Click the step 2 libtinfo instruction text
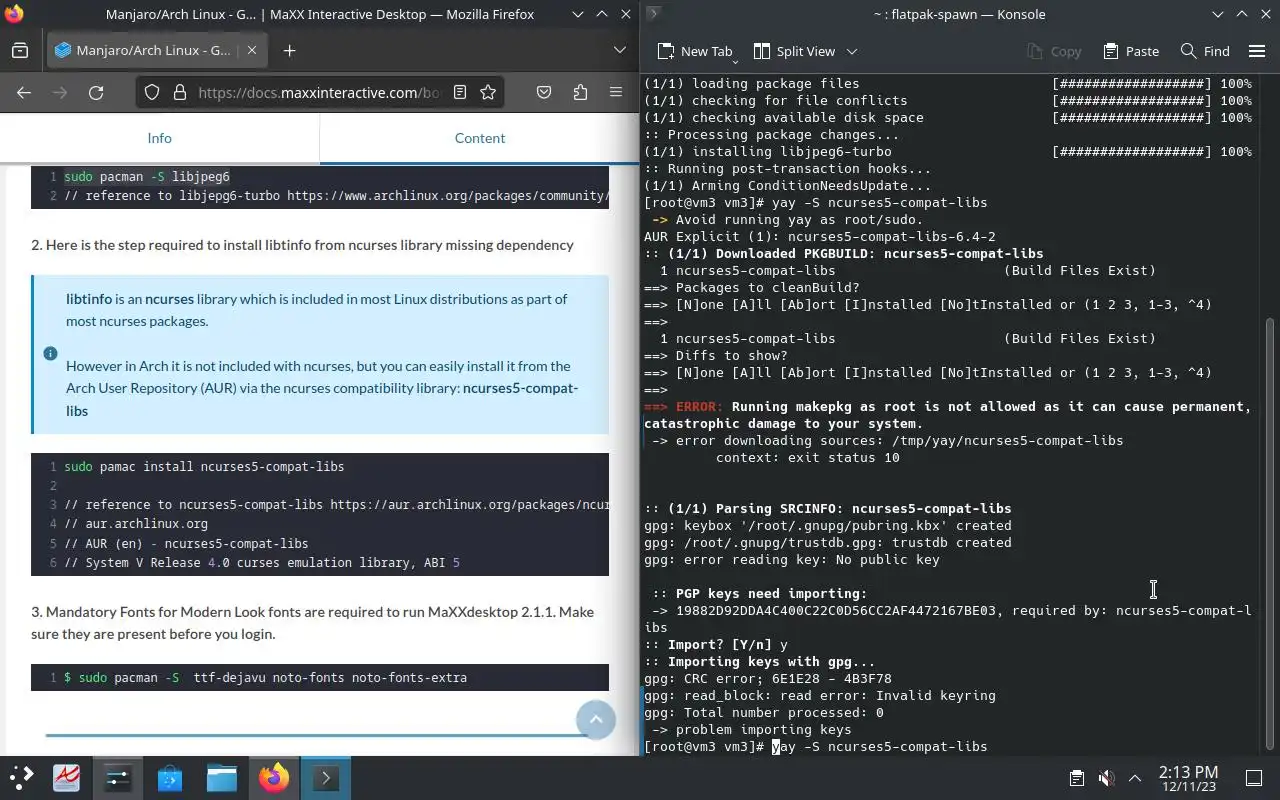This screenshot has height=800, width=1280. click(x=302, y=245)
